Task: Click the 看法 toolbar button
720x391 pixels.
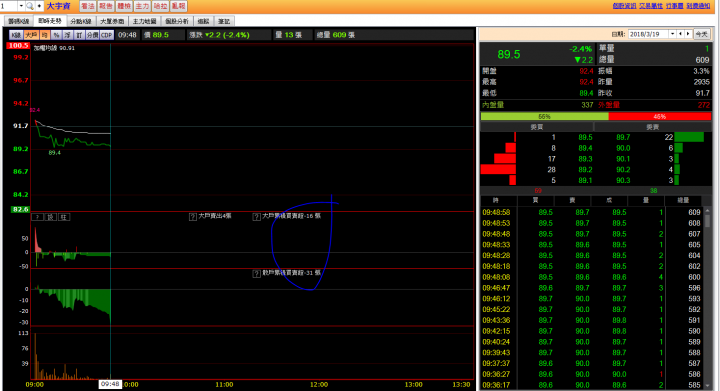Action: (x=87, y=6)
